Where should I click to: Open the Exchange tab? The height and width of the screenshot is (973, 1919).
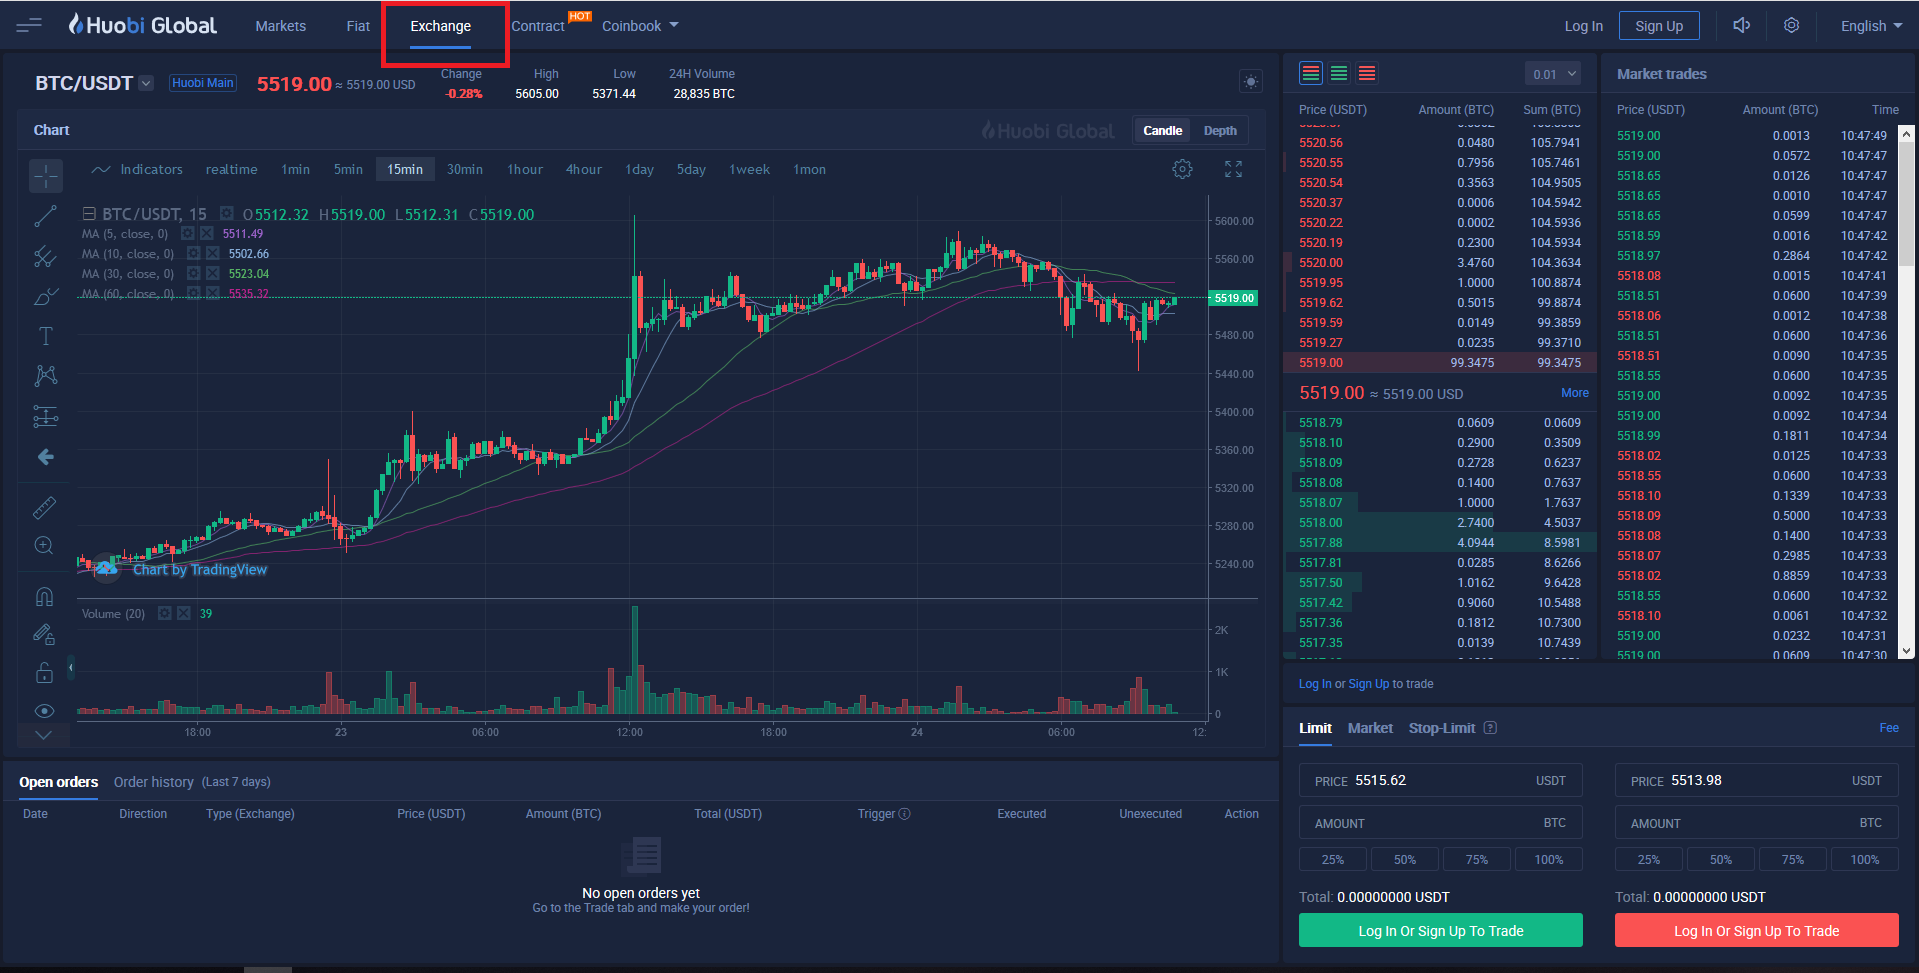coord(440,26)
